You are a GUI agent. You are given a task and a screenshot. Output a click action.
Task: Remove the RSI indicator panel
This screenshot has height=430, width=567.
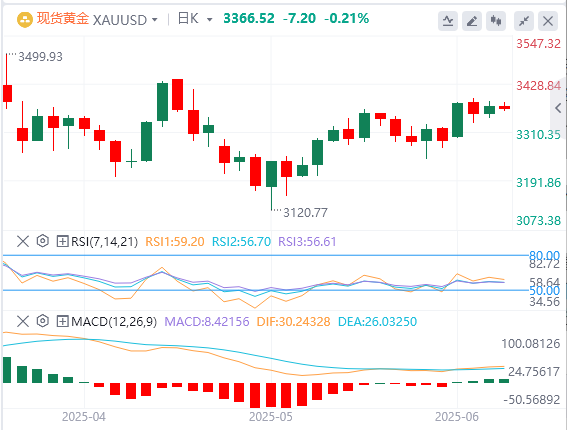point(23,241)
